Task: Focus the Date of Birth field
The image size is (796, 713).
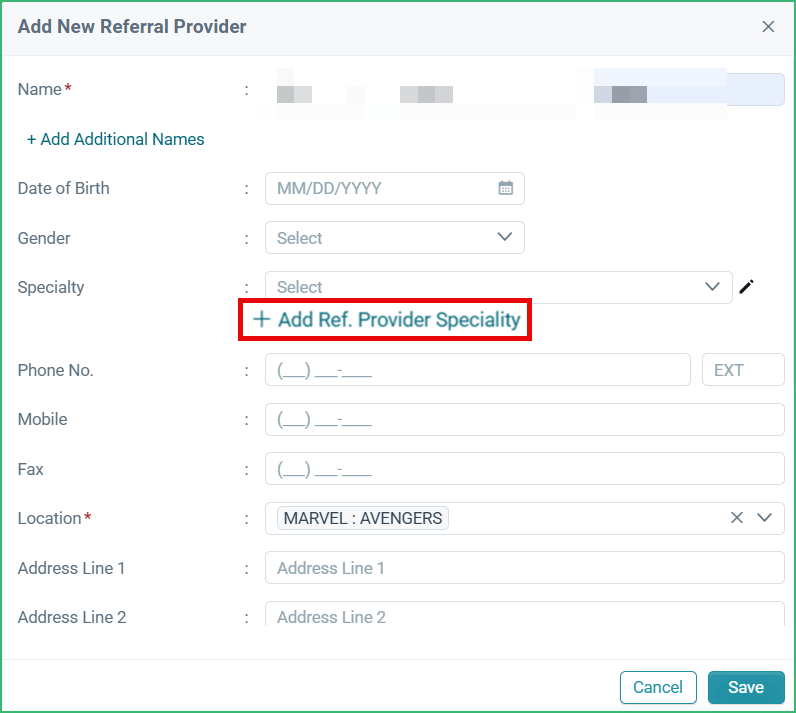Action: (380, 188)
